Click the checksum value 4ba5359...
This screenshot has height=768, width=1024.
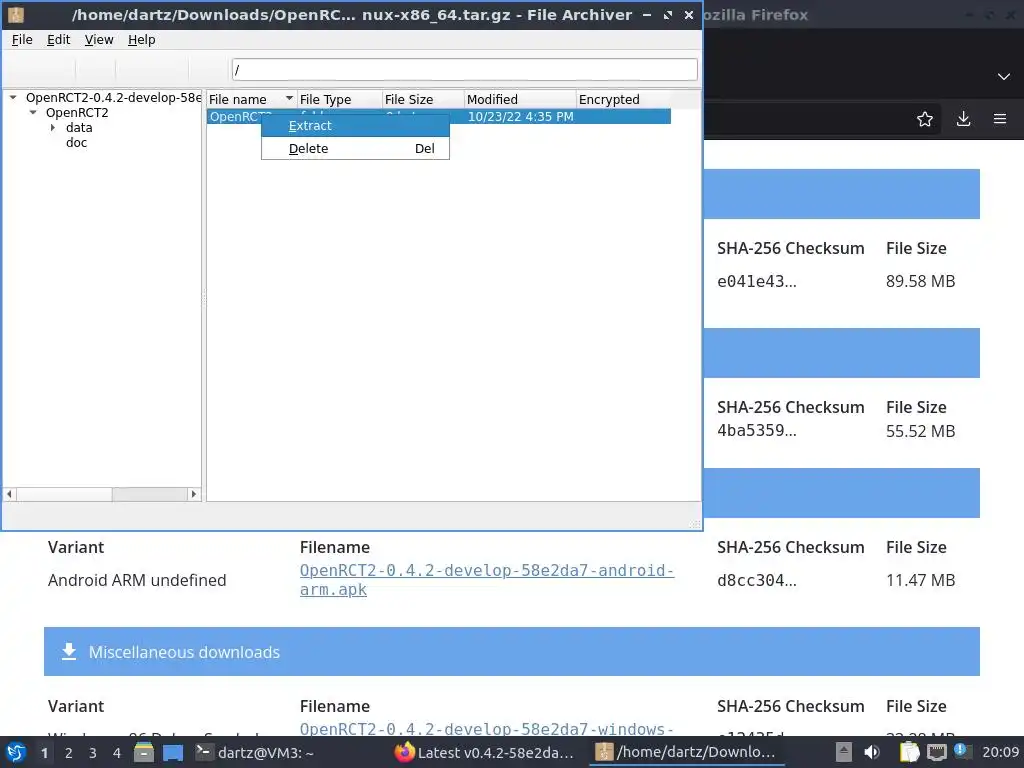(756, 430)
